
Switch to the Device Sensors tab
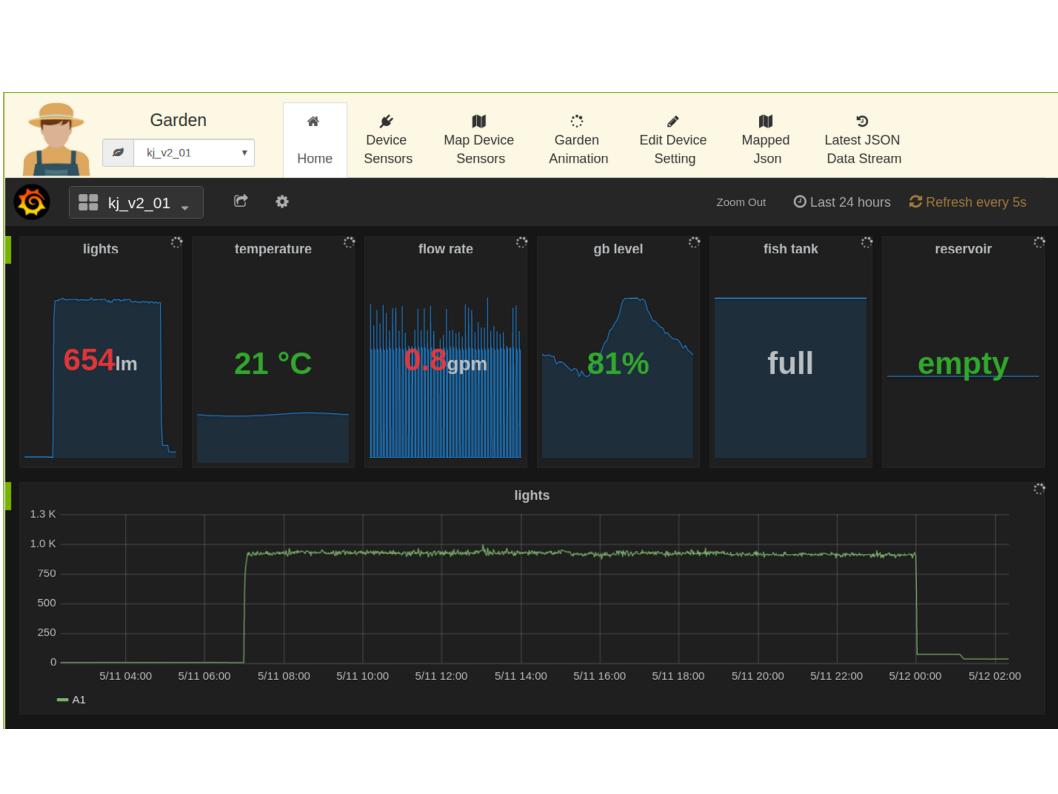point(387,140)
